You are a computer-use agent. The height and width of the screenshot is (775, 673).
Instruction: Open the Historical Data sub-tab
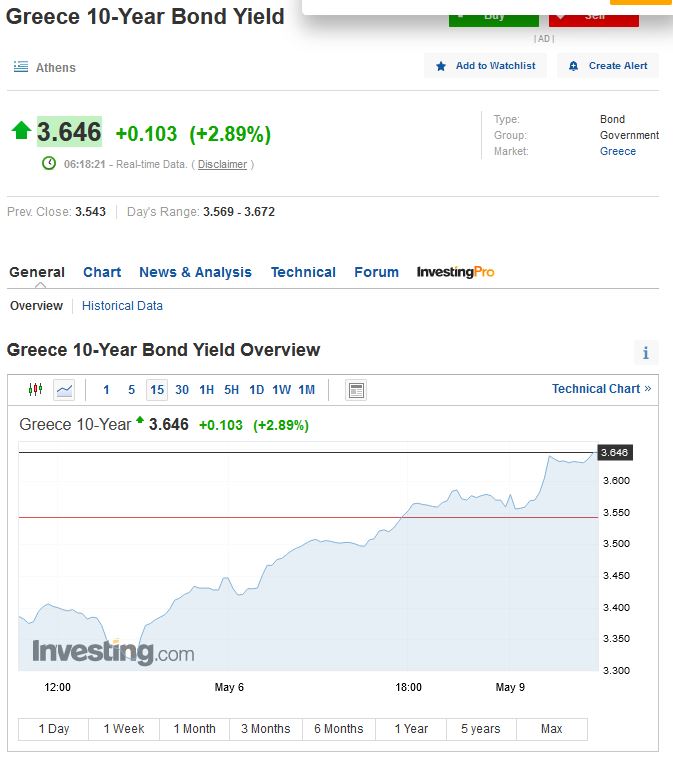point(122,306)
